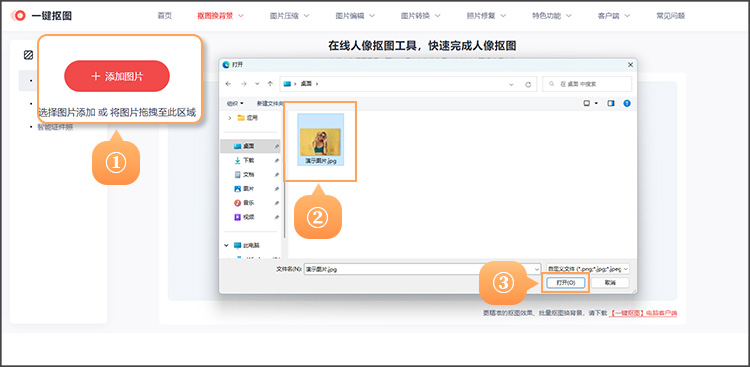Click the 一键抠图 logo icon
750x367 pixels.
point(19,16)
